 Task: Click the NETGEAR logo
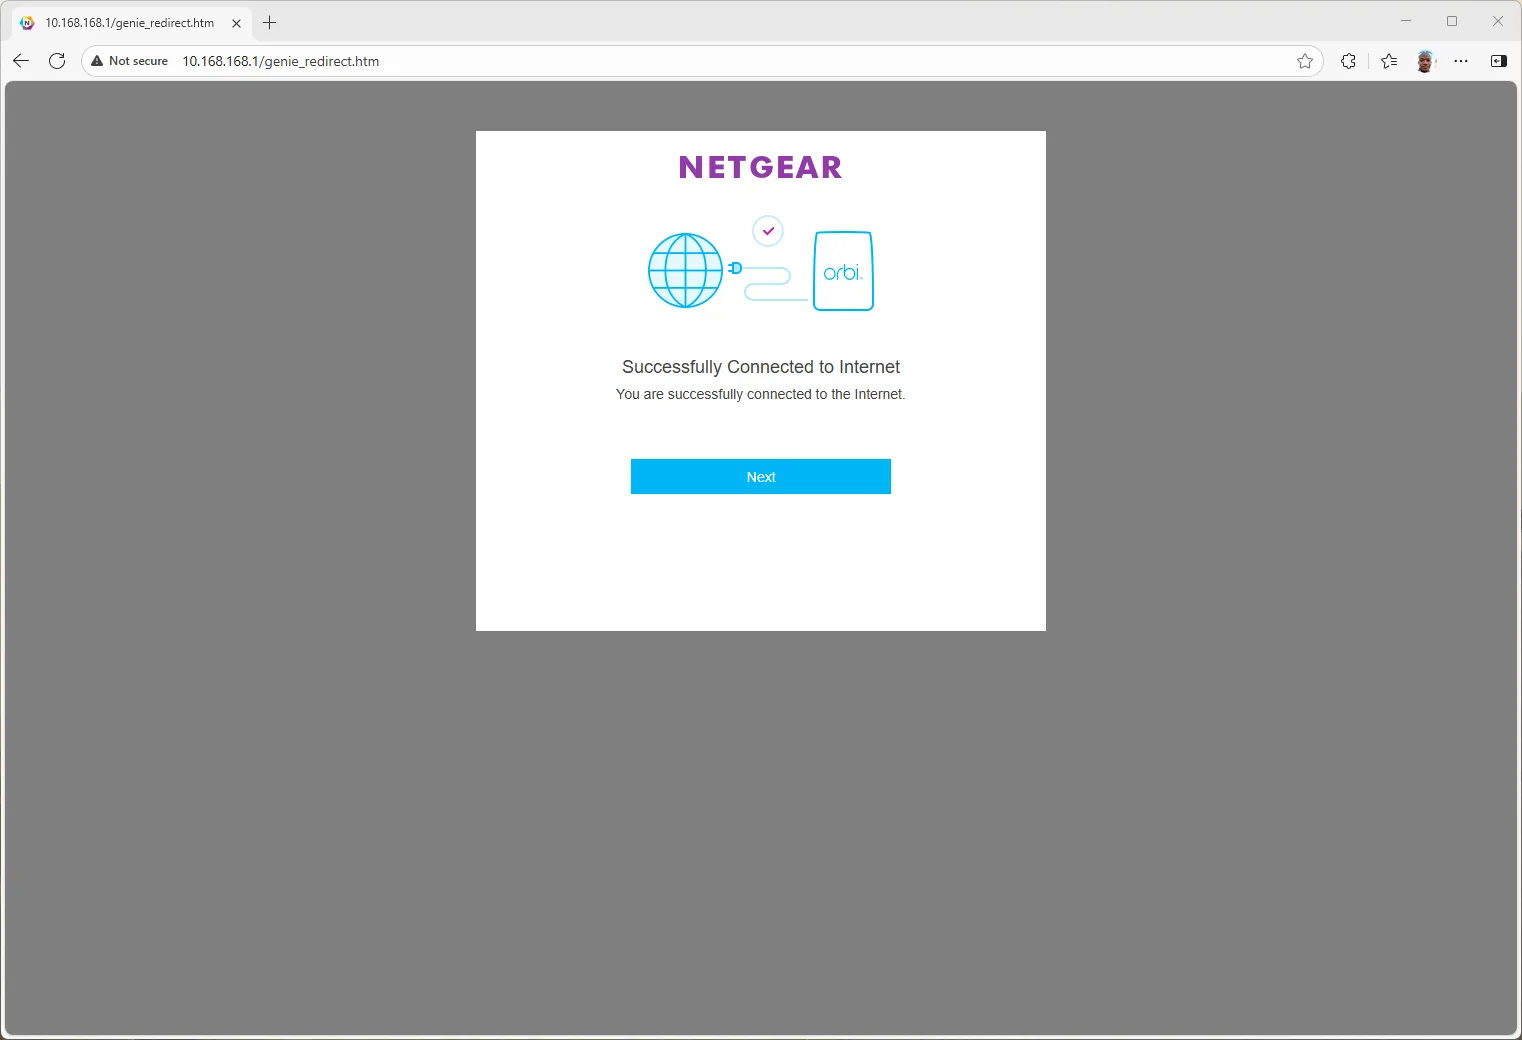[x=761, y=167]
